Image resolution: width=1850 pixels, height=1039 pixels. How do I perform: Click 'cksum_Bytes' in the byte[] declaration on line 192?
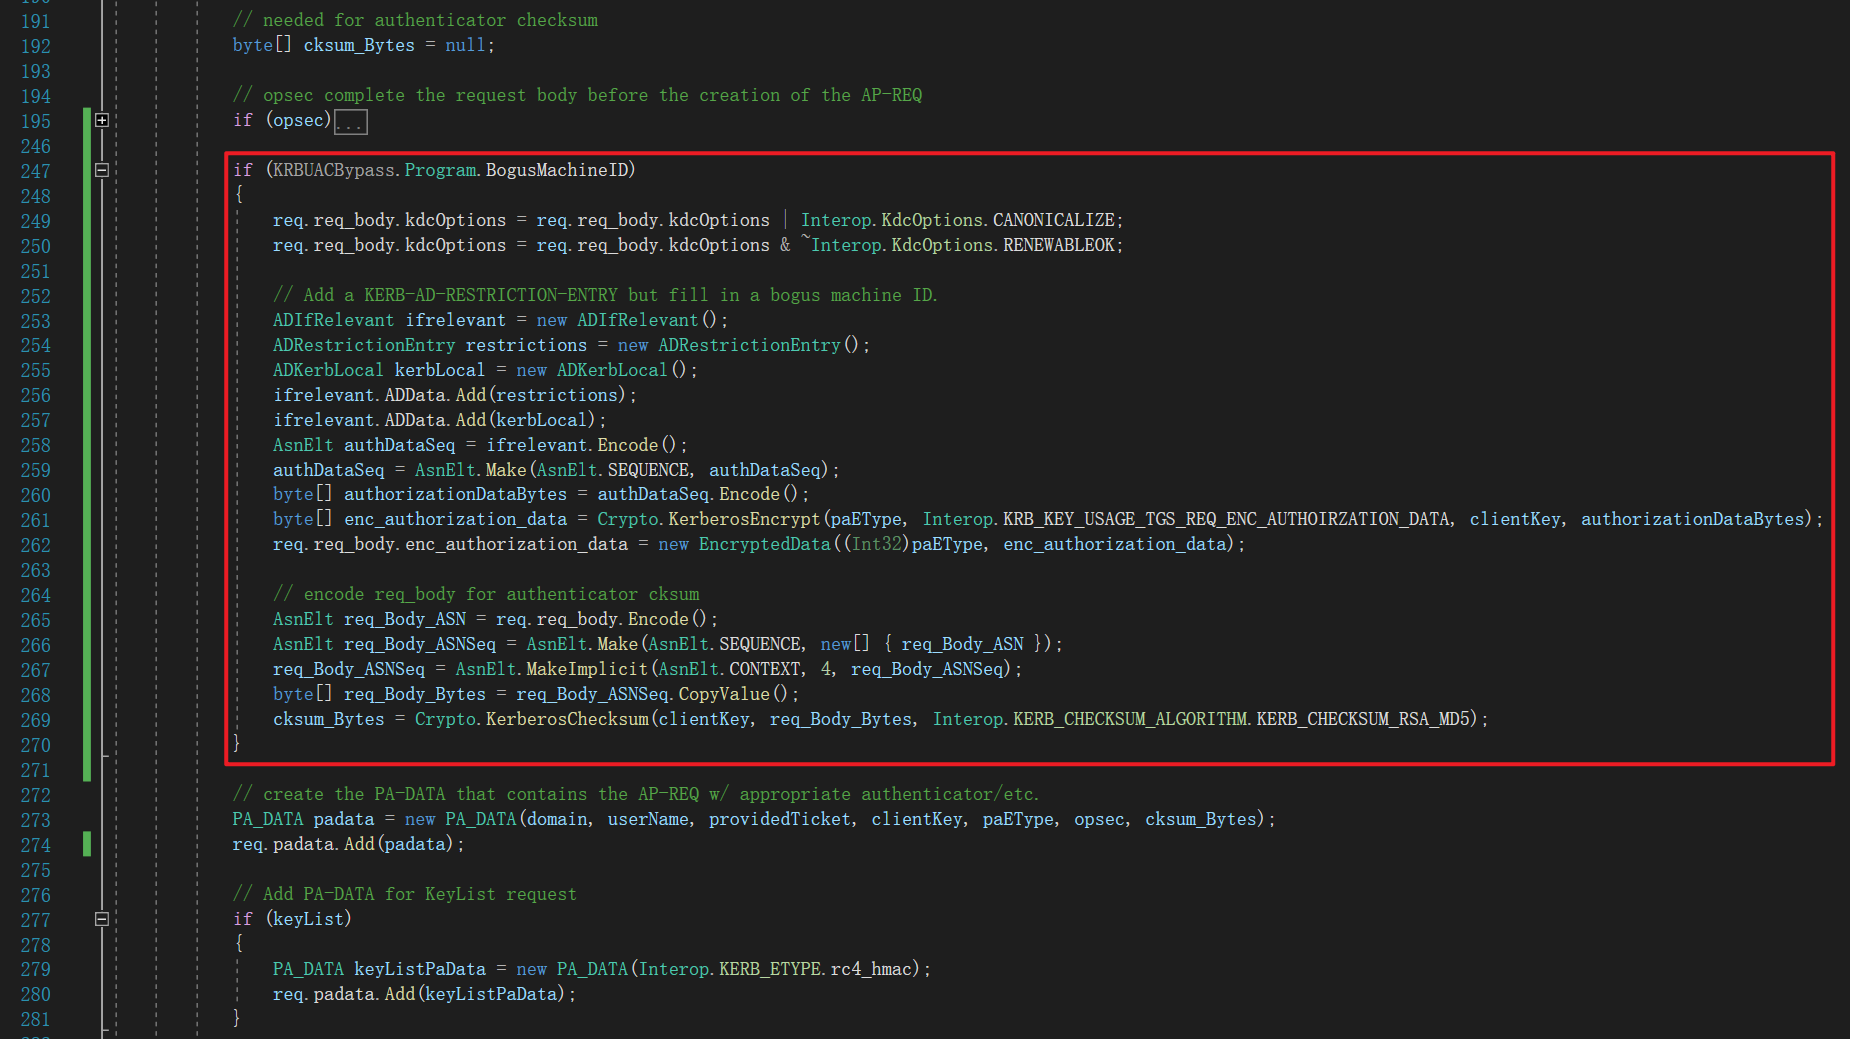point(359,45)
